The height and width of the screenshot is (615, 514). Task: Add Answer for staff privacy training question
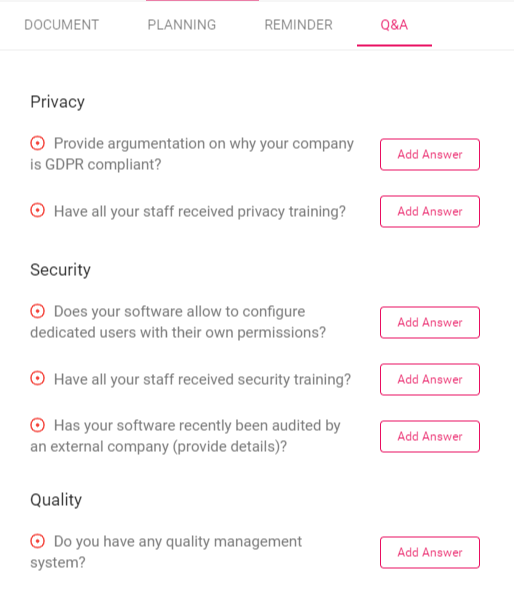[x=430, y=211]
